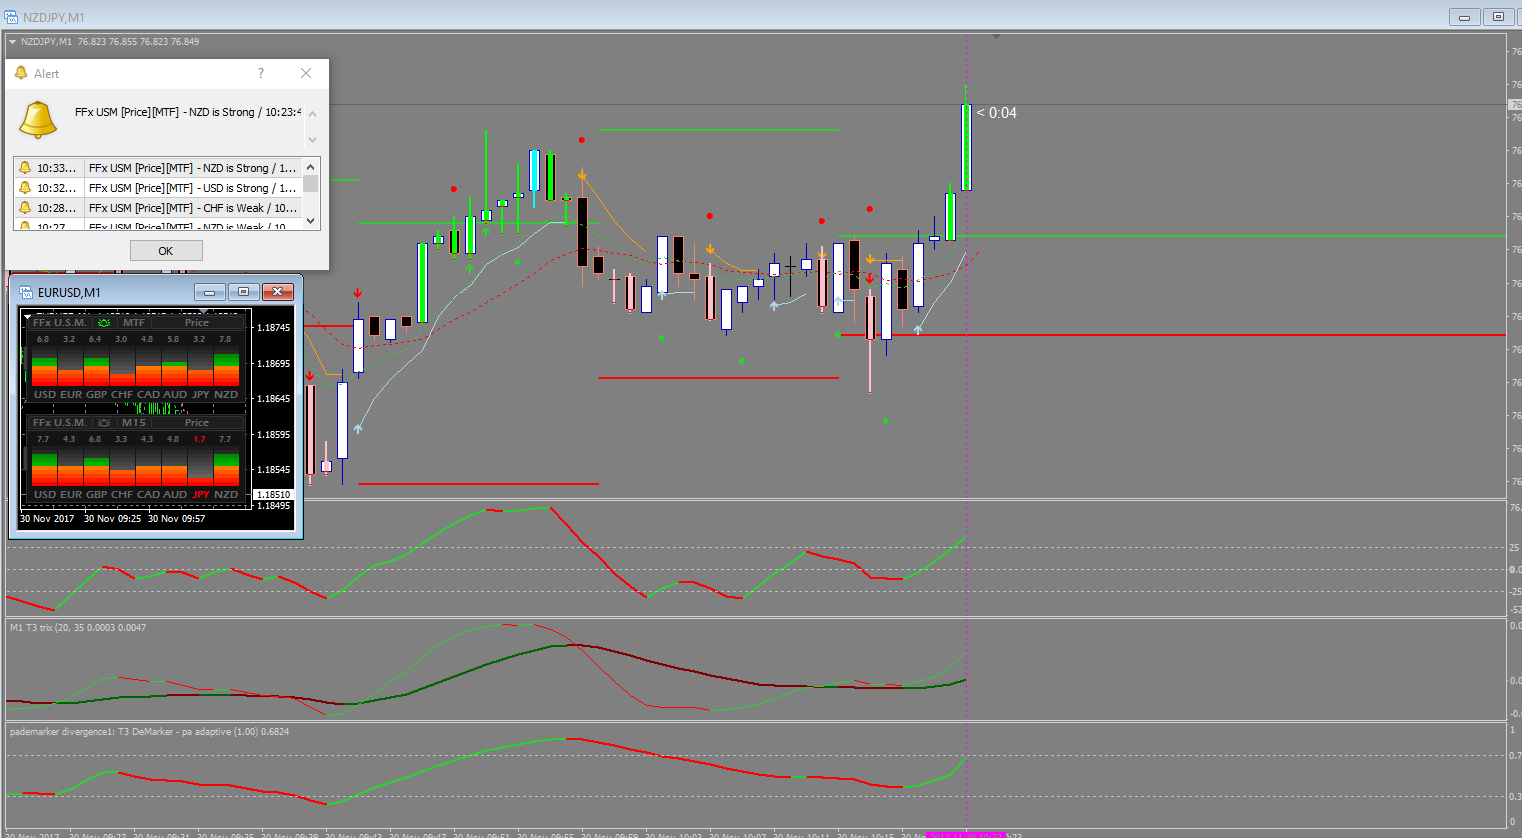Image resolution: width=1522 pixels, height=838 pixels.
Task: Select the 10:28 CHF is Weak alert row
Action: [159, 208]
